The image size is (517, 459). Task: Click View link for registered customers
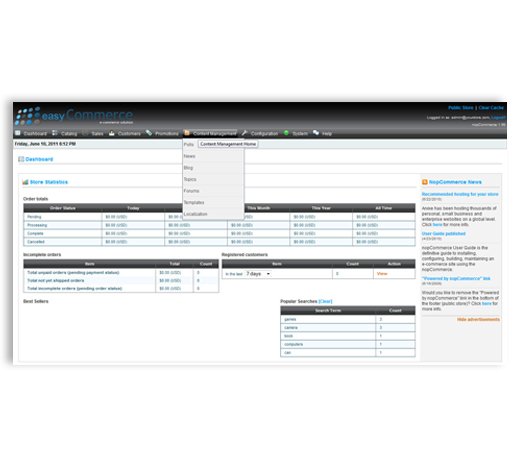click(382, 274)
